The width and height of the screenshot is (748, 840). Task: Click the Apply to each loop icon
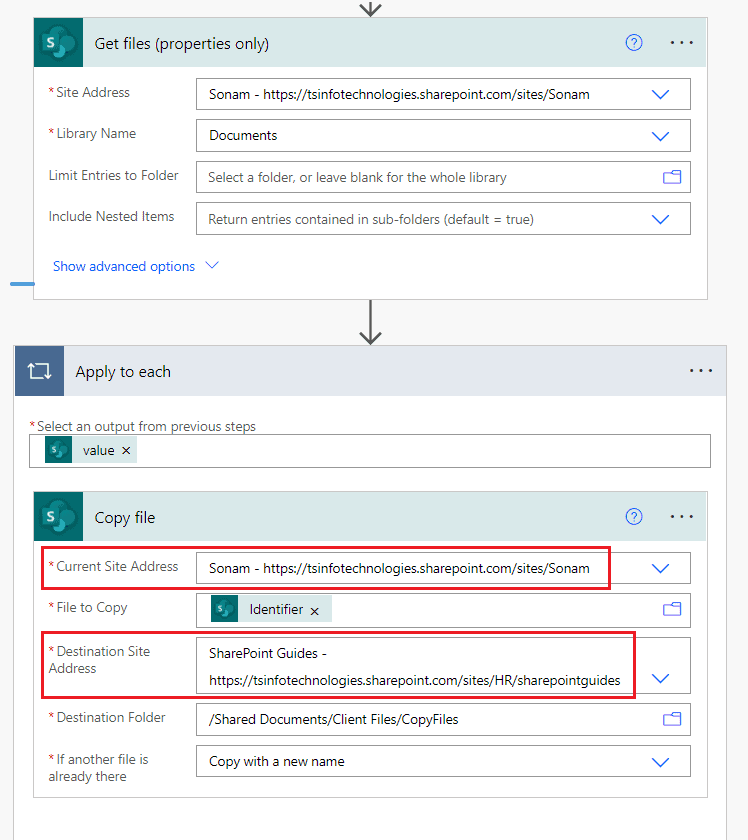point(40,371)
